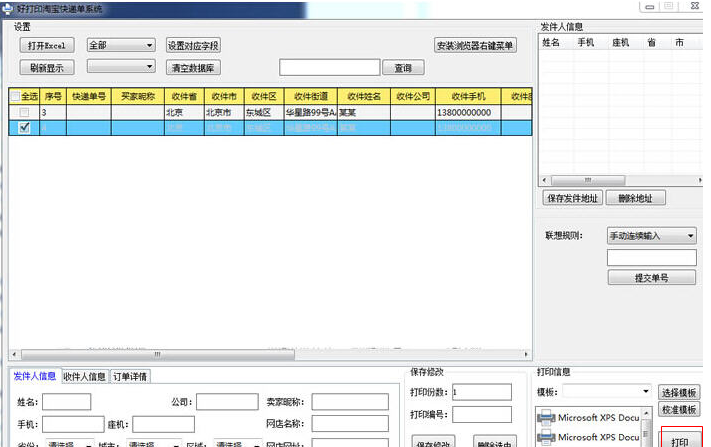The width and height of the screenshot is (711, 447).
Task: Click the 买家昵称 column header
Action: pos(138,97)
